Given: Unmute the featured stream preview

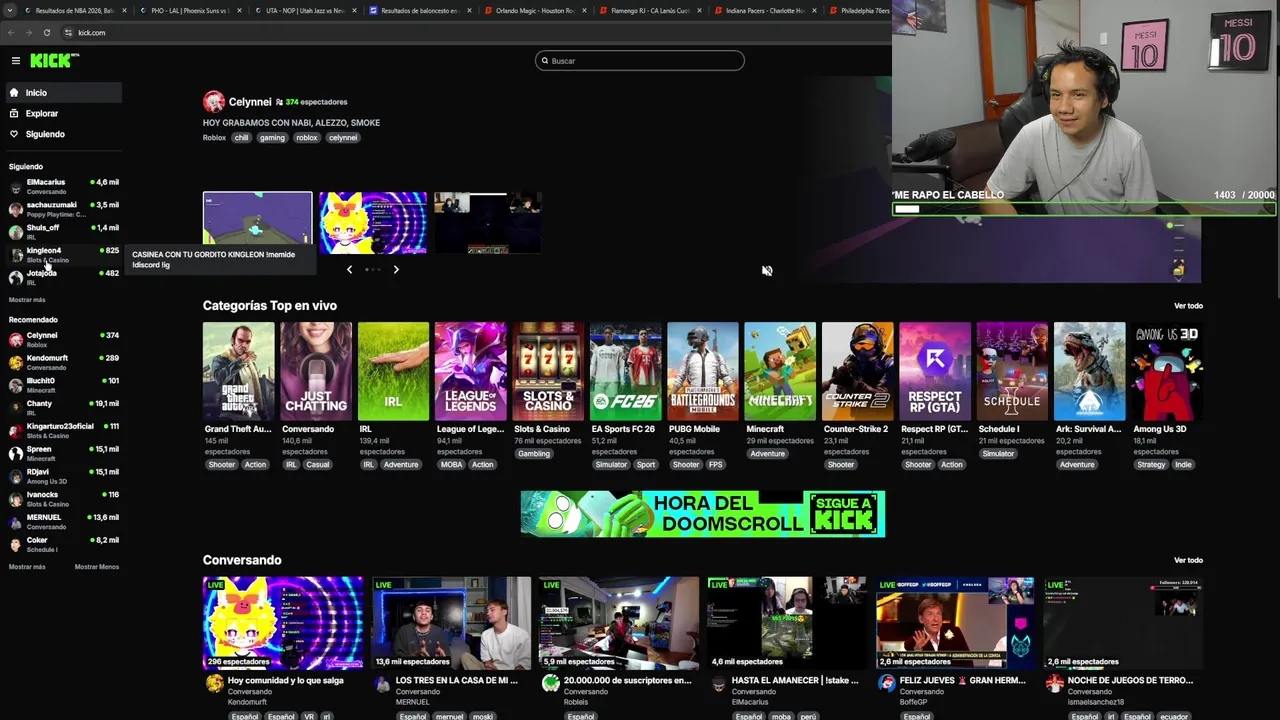Looking at the screenshot, I should click(x=767, y=271).
